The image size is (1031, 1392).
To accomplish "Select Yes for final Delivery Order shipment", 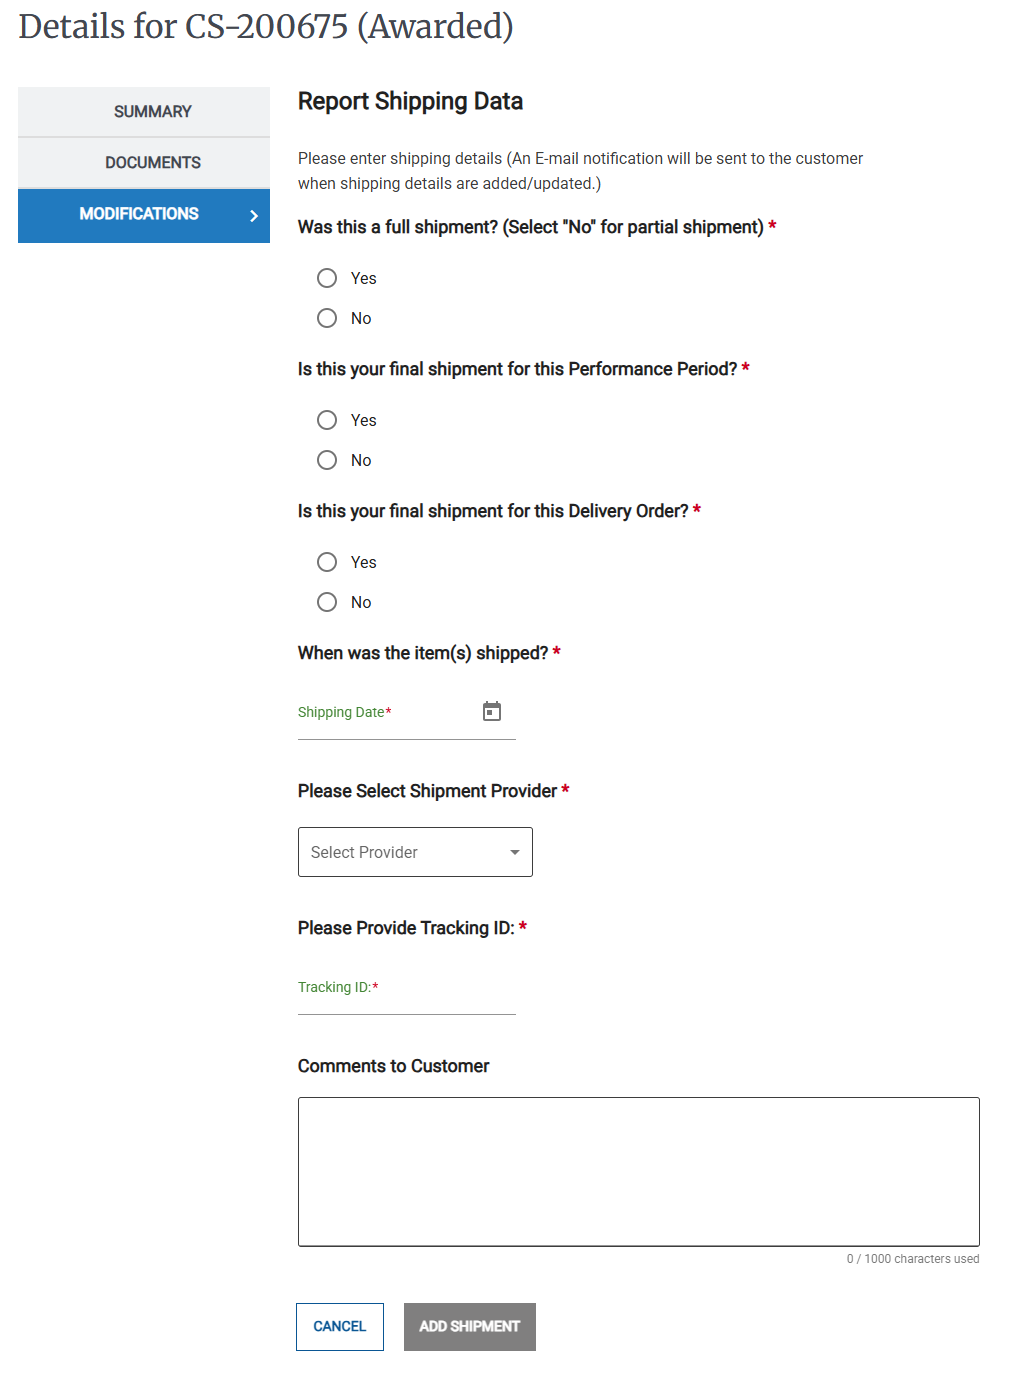I will point(326,561).
